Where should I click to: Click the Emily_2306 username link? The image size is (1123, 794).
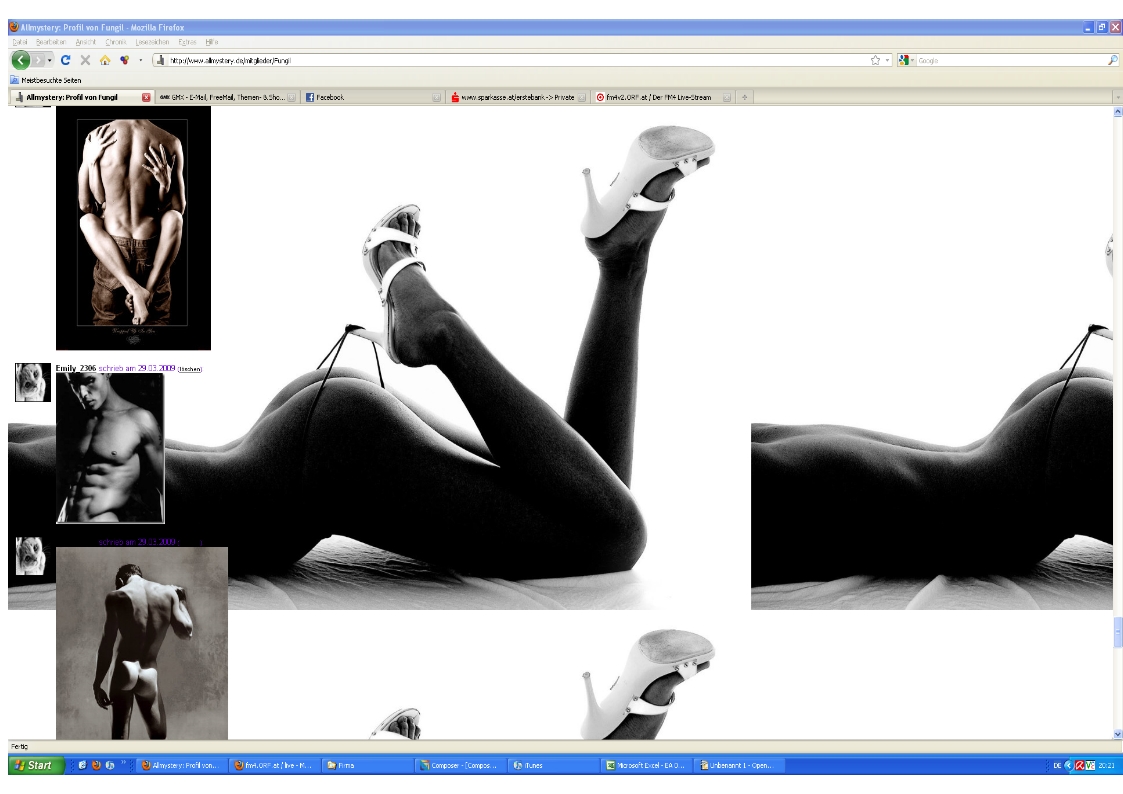coord(76,368)
